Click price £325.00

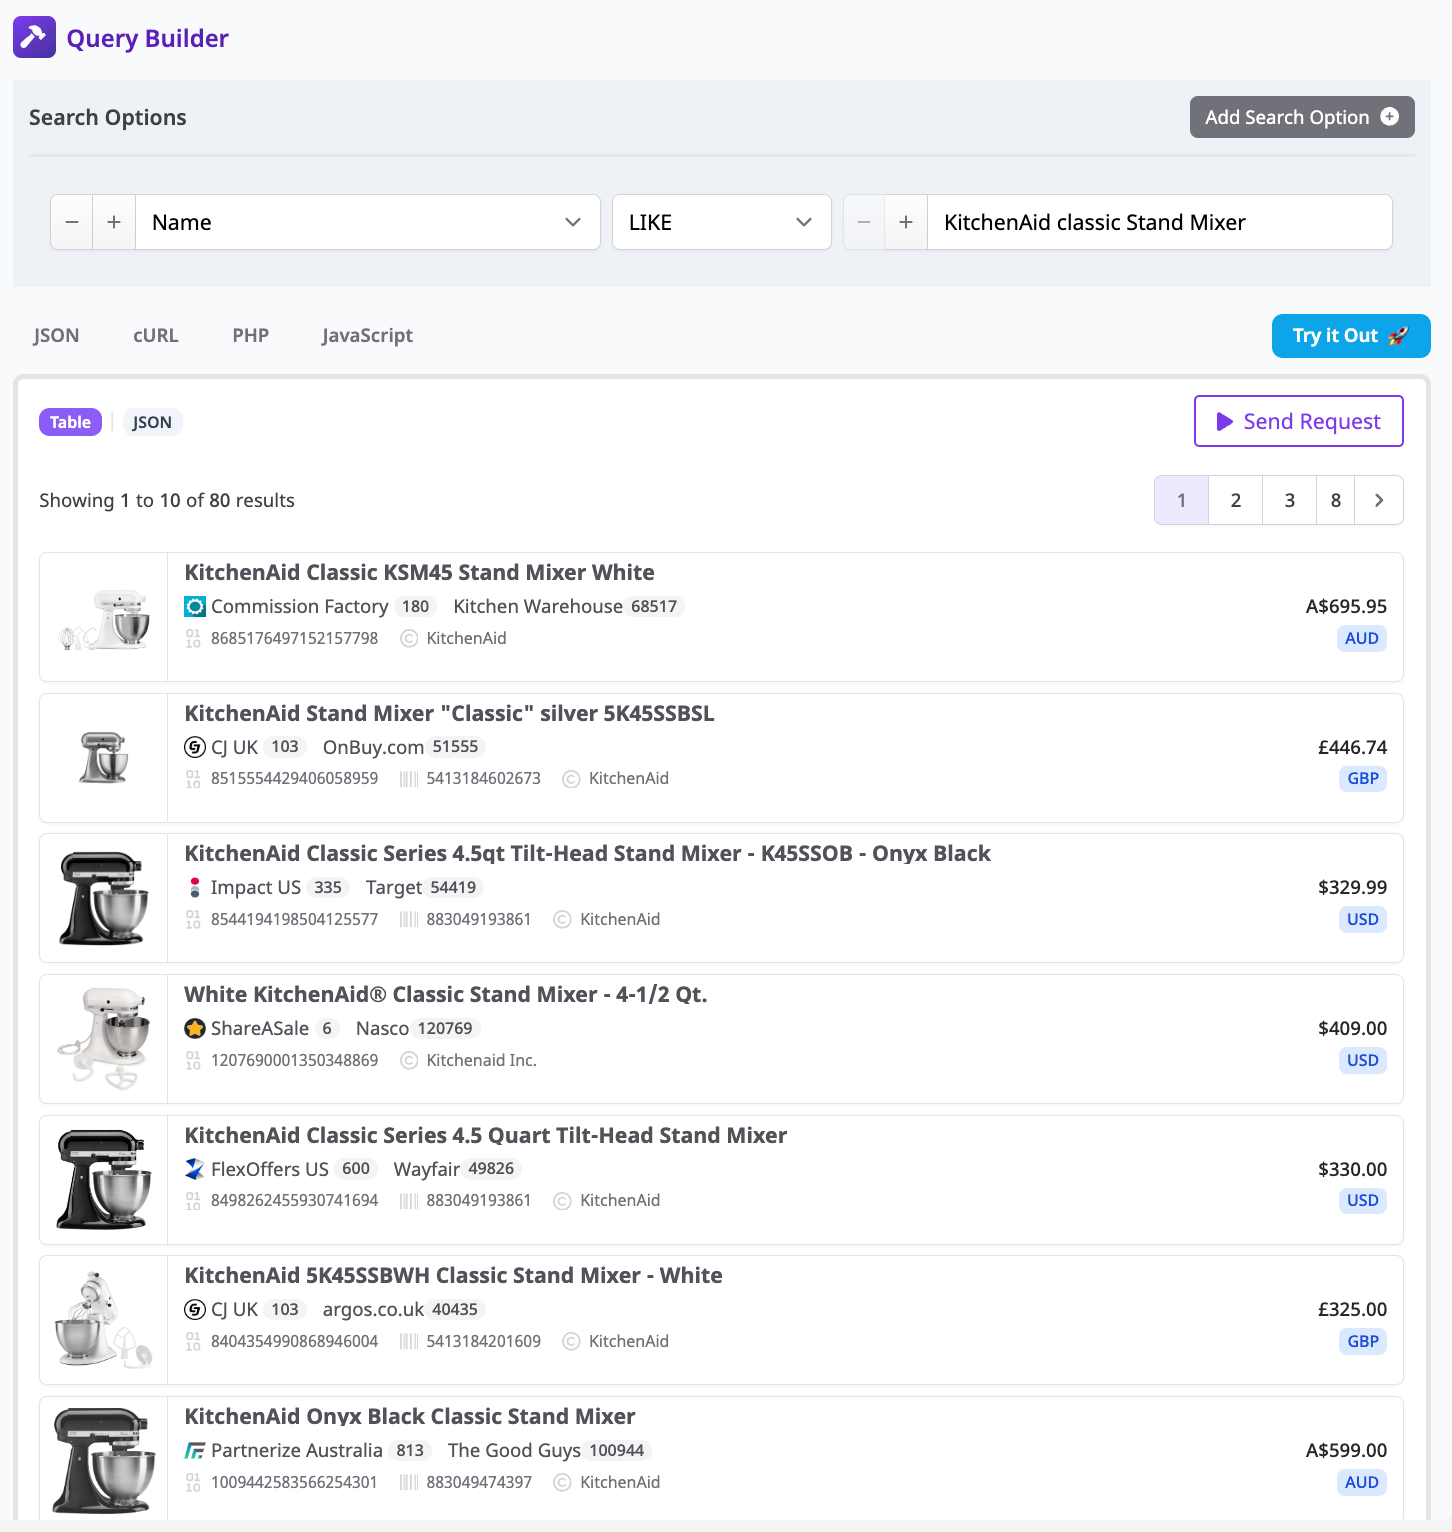tap(1352, 1309)
